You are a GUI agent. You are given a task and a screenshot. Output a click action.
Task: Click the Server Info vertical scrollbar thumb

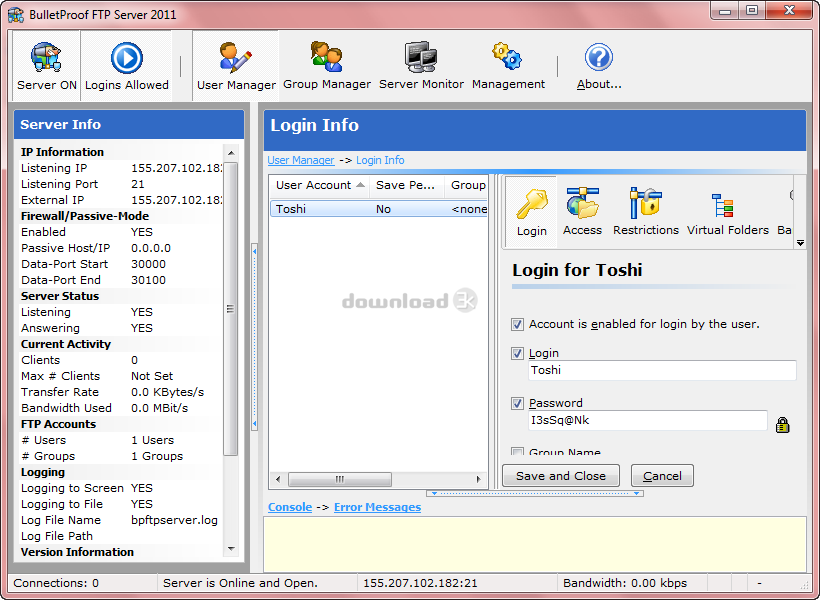230,309
